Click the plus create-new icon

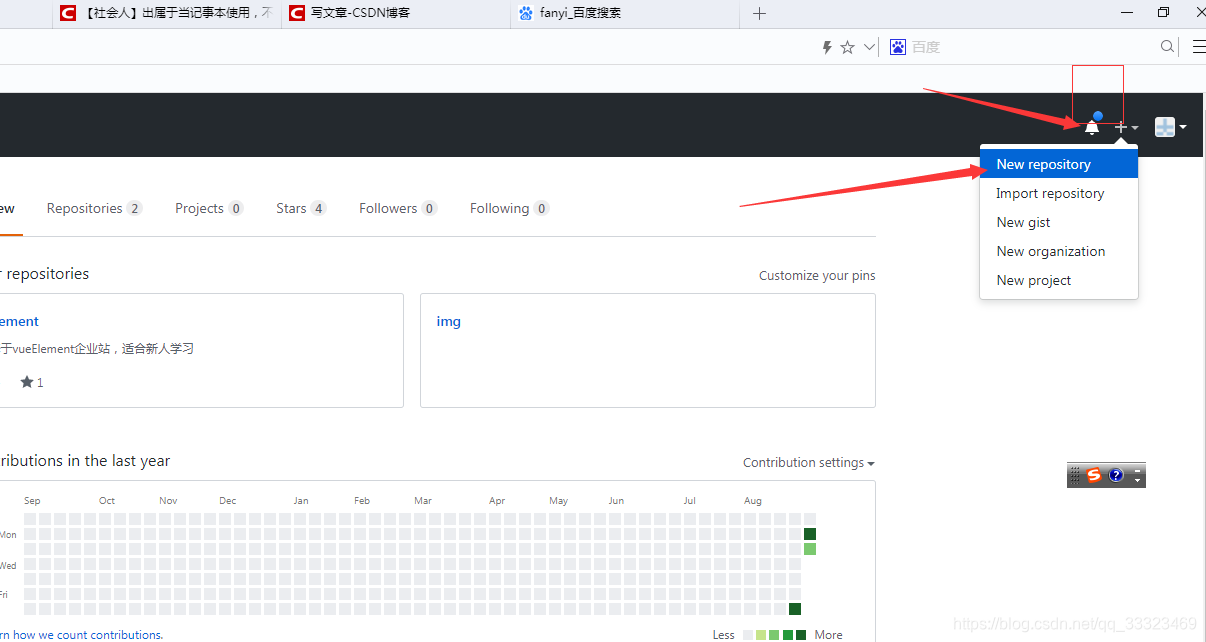click(x=1127, y=127)
